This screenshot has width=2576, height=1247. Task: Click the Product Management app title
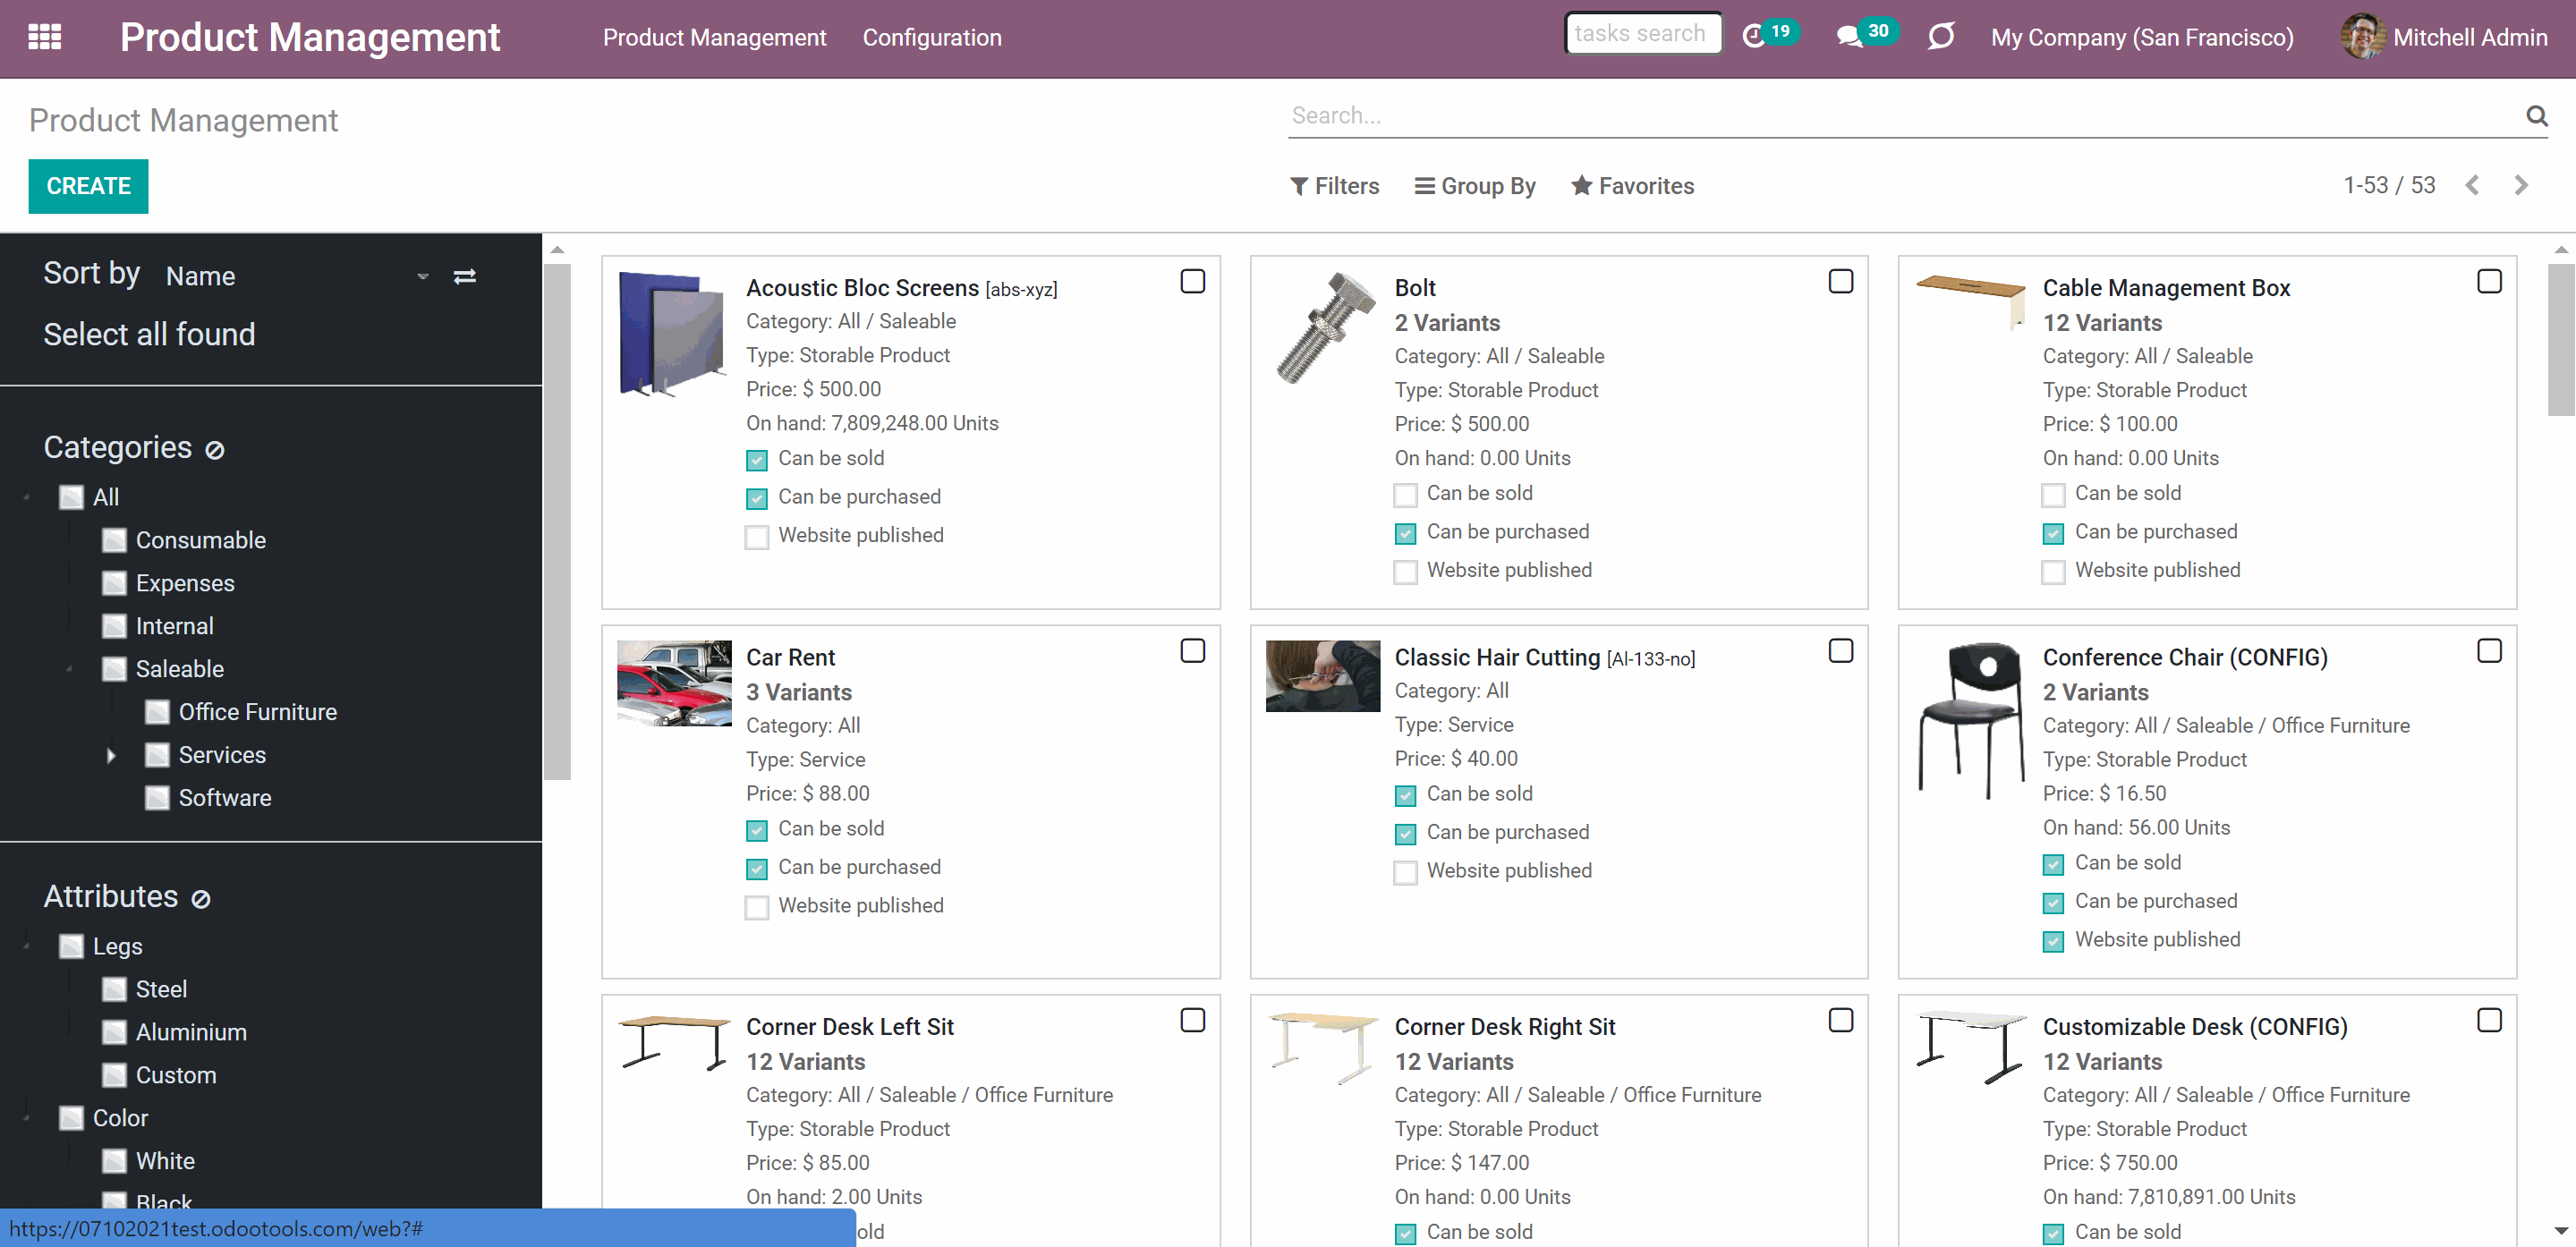point(310,38)
